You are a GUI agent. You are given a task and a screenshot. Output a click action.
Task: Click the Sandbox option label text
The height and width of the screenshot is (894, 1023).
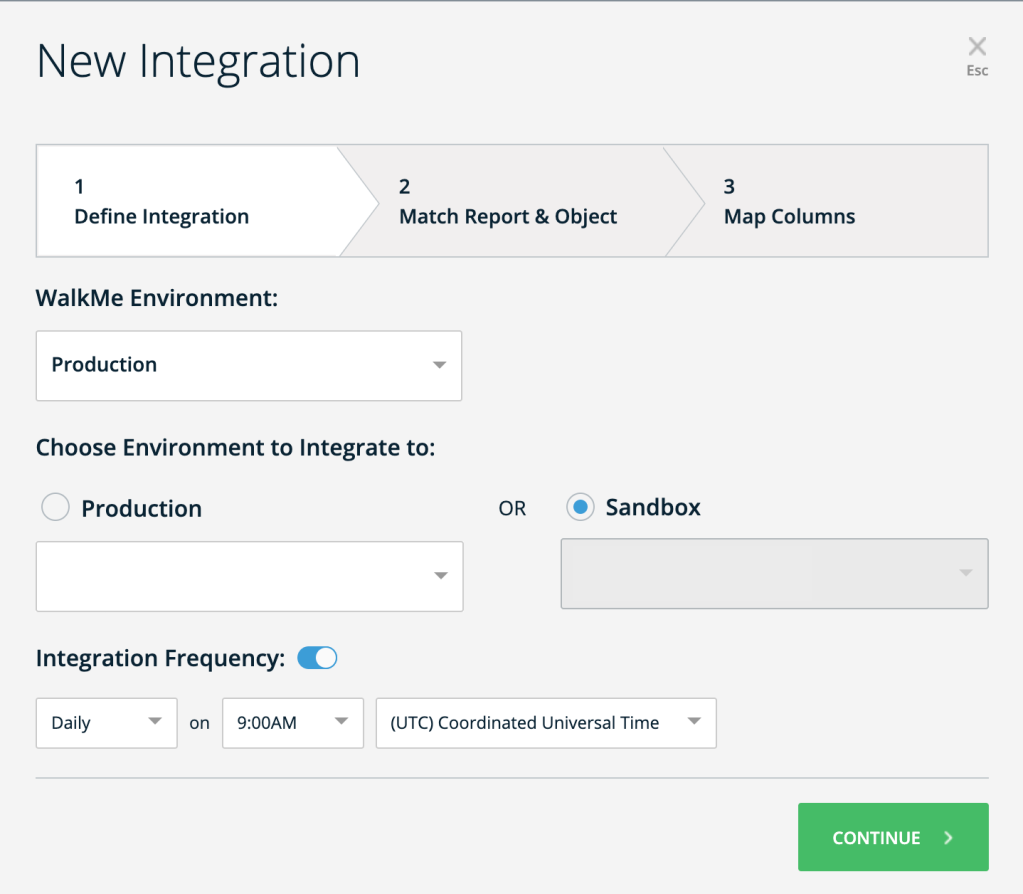[x=653, y=508]
